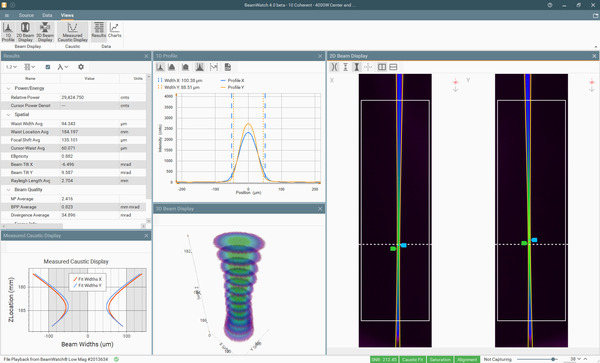This screenshot has width=600, height=363.
Task: Toggle the 1D Profile view button
Action: click(8, 32)
